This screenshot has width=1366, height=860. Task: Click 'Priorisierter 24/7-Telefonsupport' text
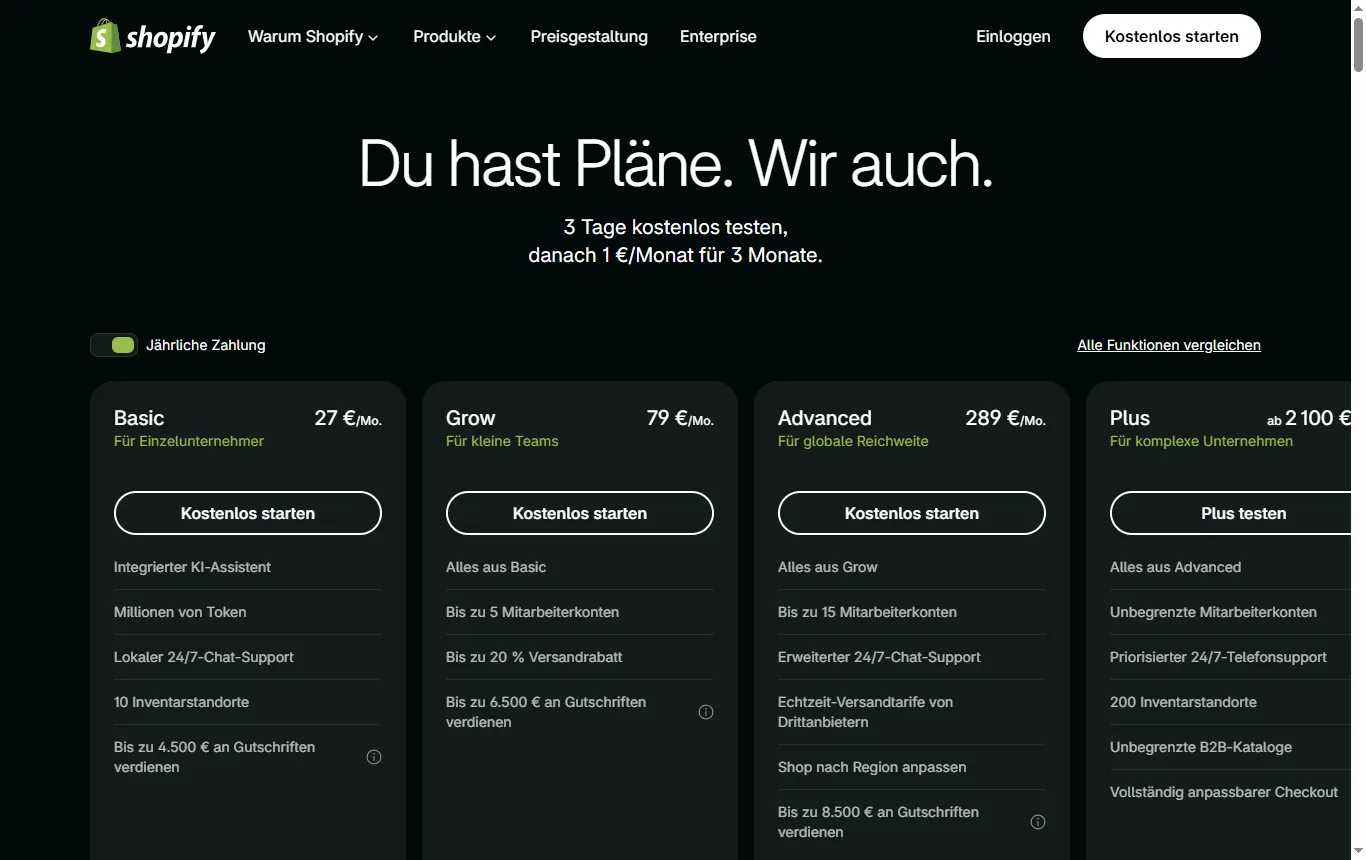pyautogui.click(x=1218, y=657)
